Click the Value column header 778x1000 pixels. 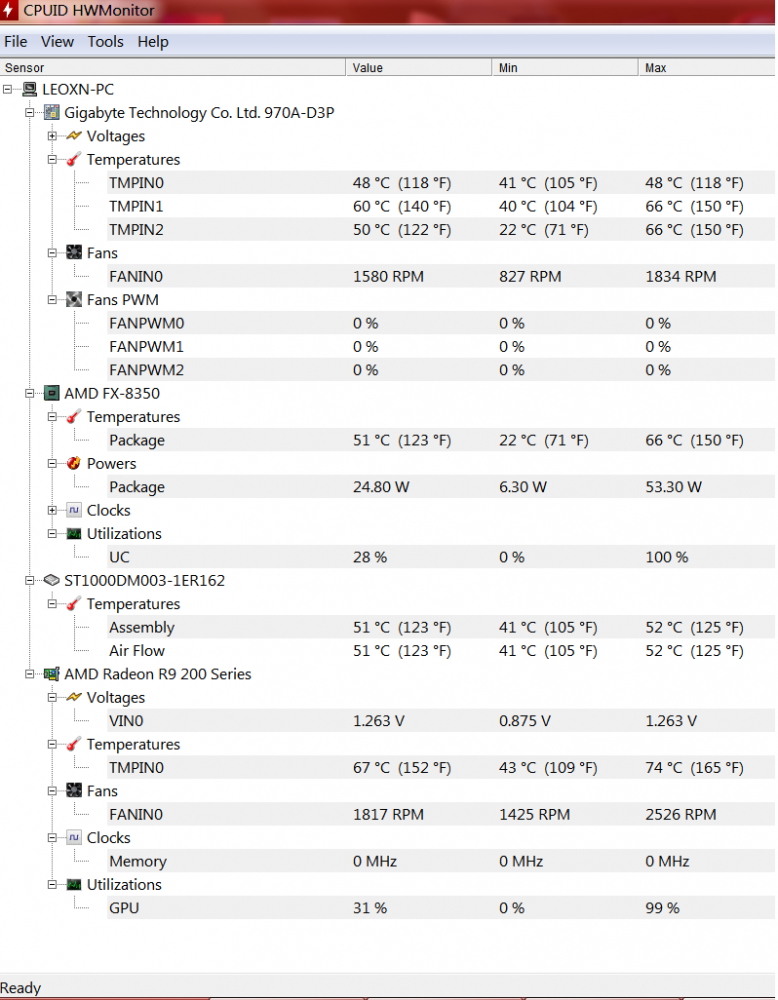pyautogui.click(x=368, y=68)
